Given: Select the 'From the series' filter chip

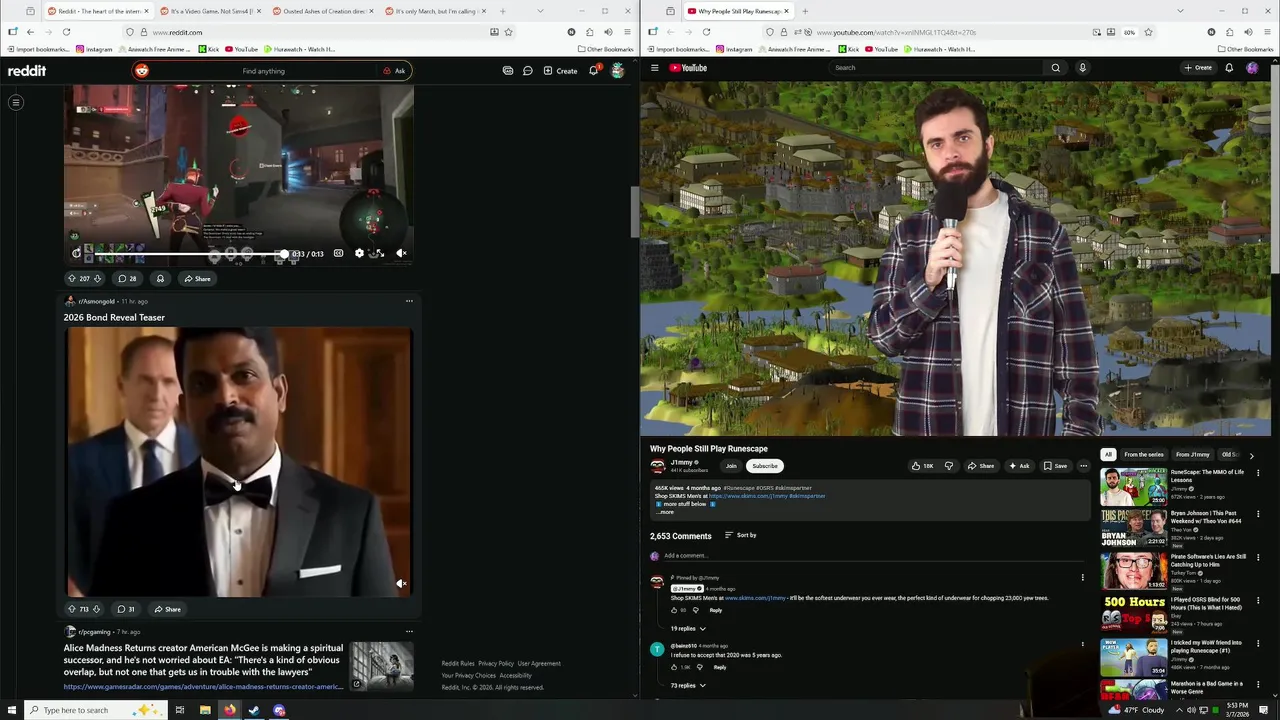Looking at the screenshot, I should pos(1144,455).
